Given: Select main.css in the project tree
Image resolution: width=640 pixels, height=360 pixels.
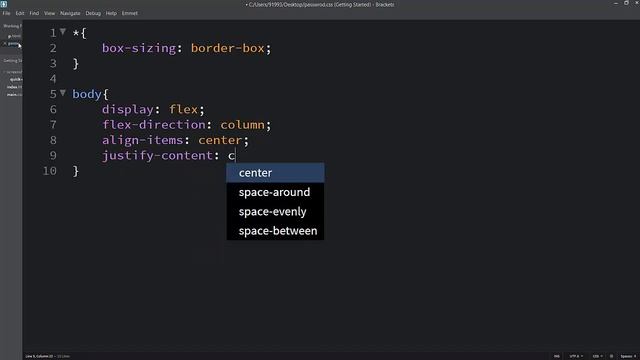Looking at the screenshot, I should click(14, 94).
